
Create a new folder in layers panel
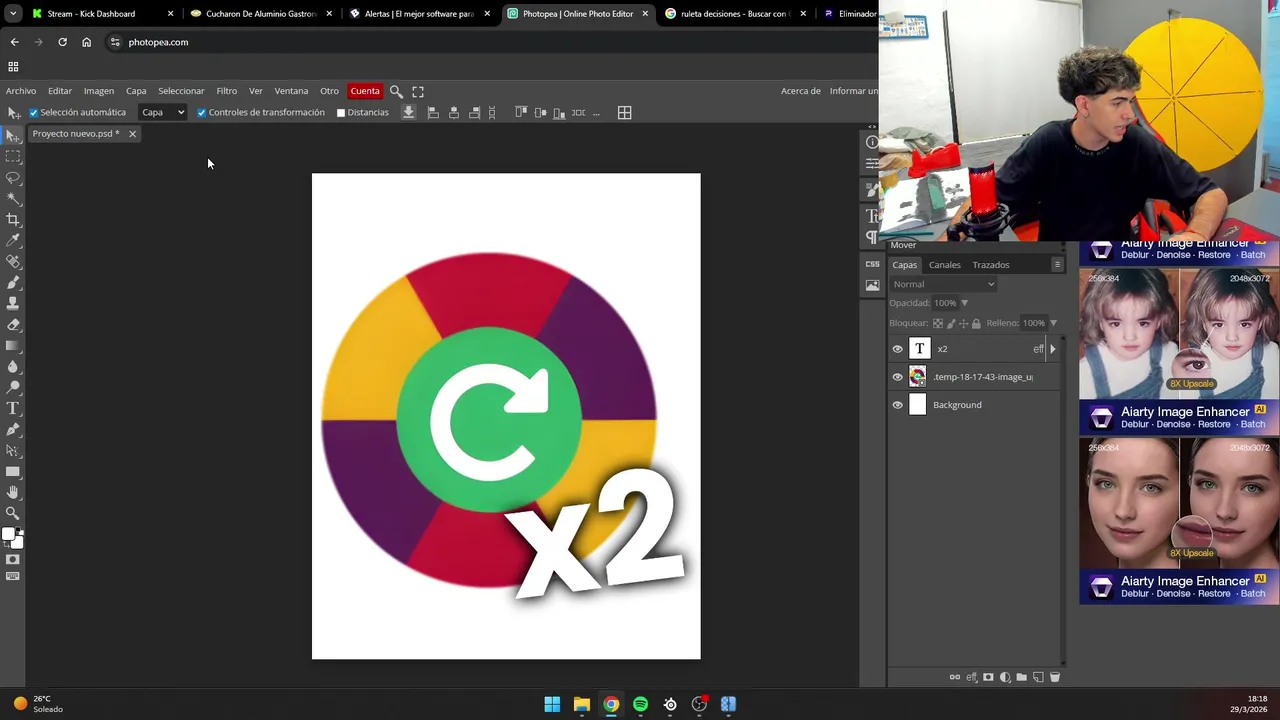[x=1021, y=677]
